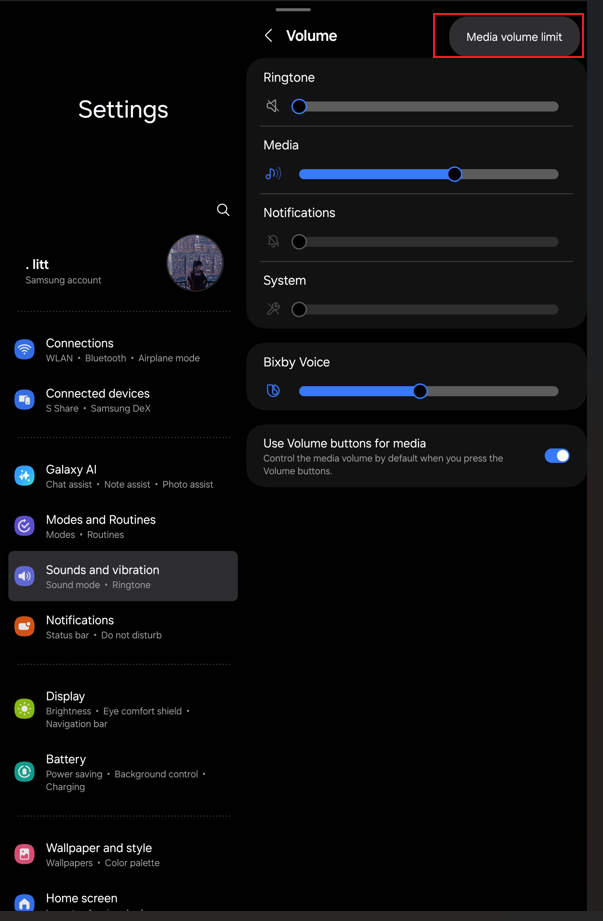Tap the muted ringtone speaker icon
This screenshot has height=921, width=603.
pyautogui.click(x=272, y=106)
